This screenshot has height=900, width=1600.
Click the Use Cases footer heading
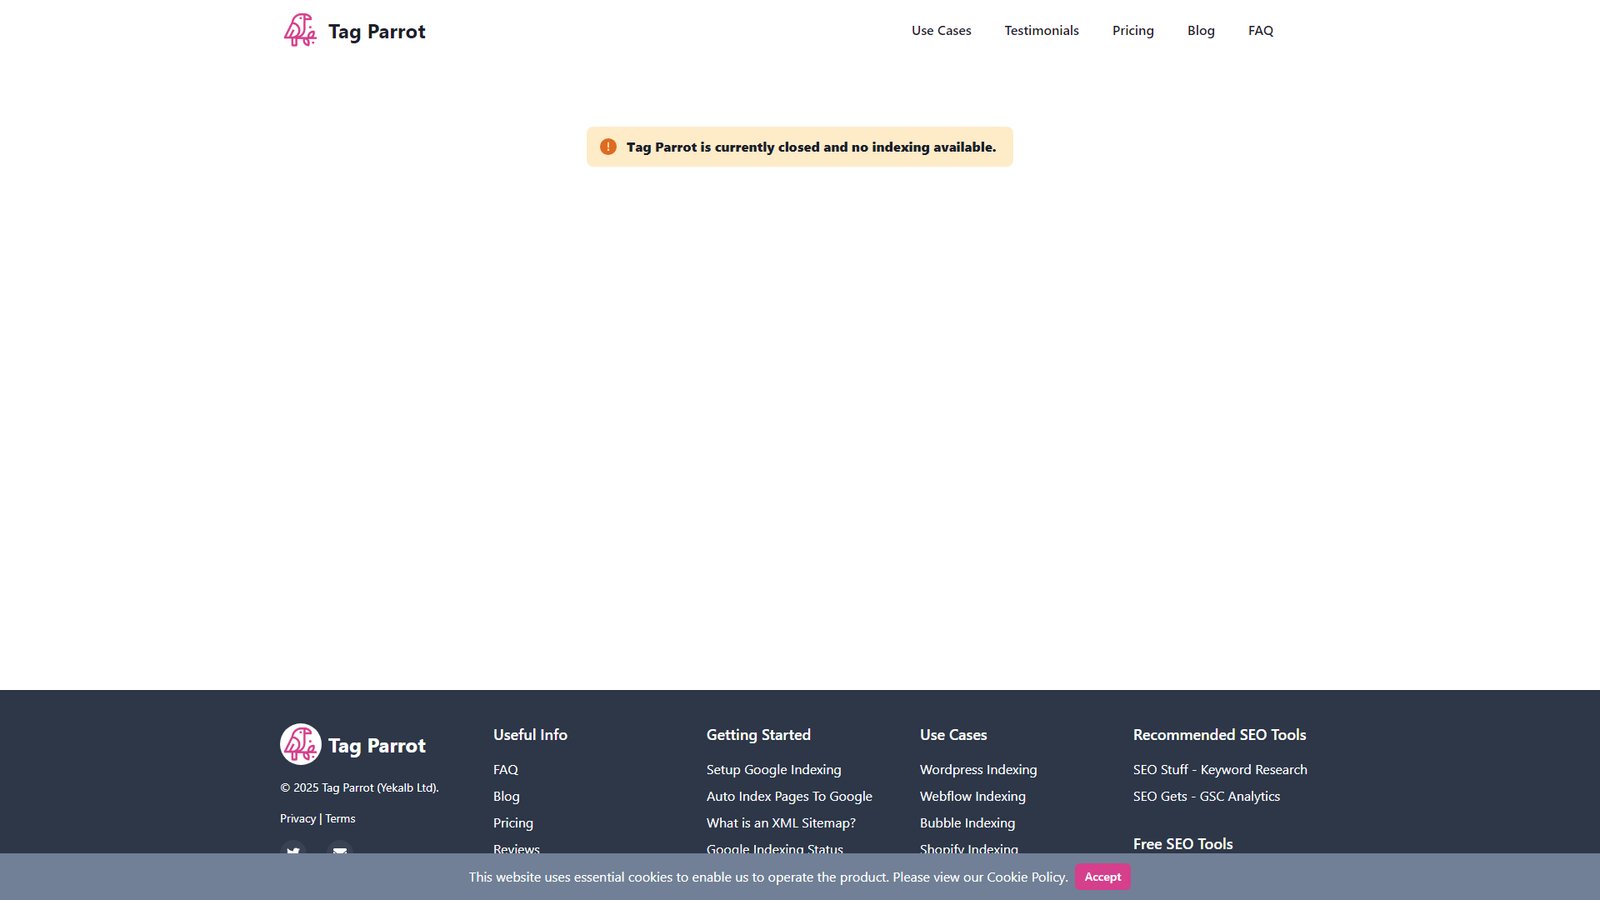(x=953, y=735)
